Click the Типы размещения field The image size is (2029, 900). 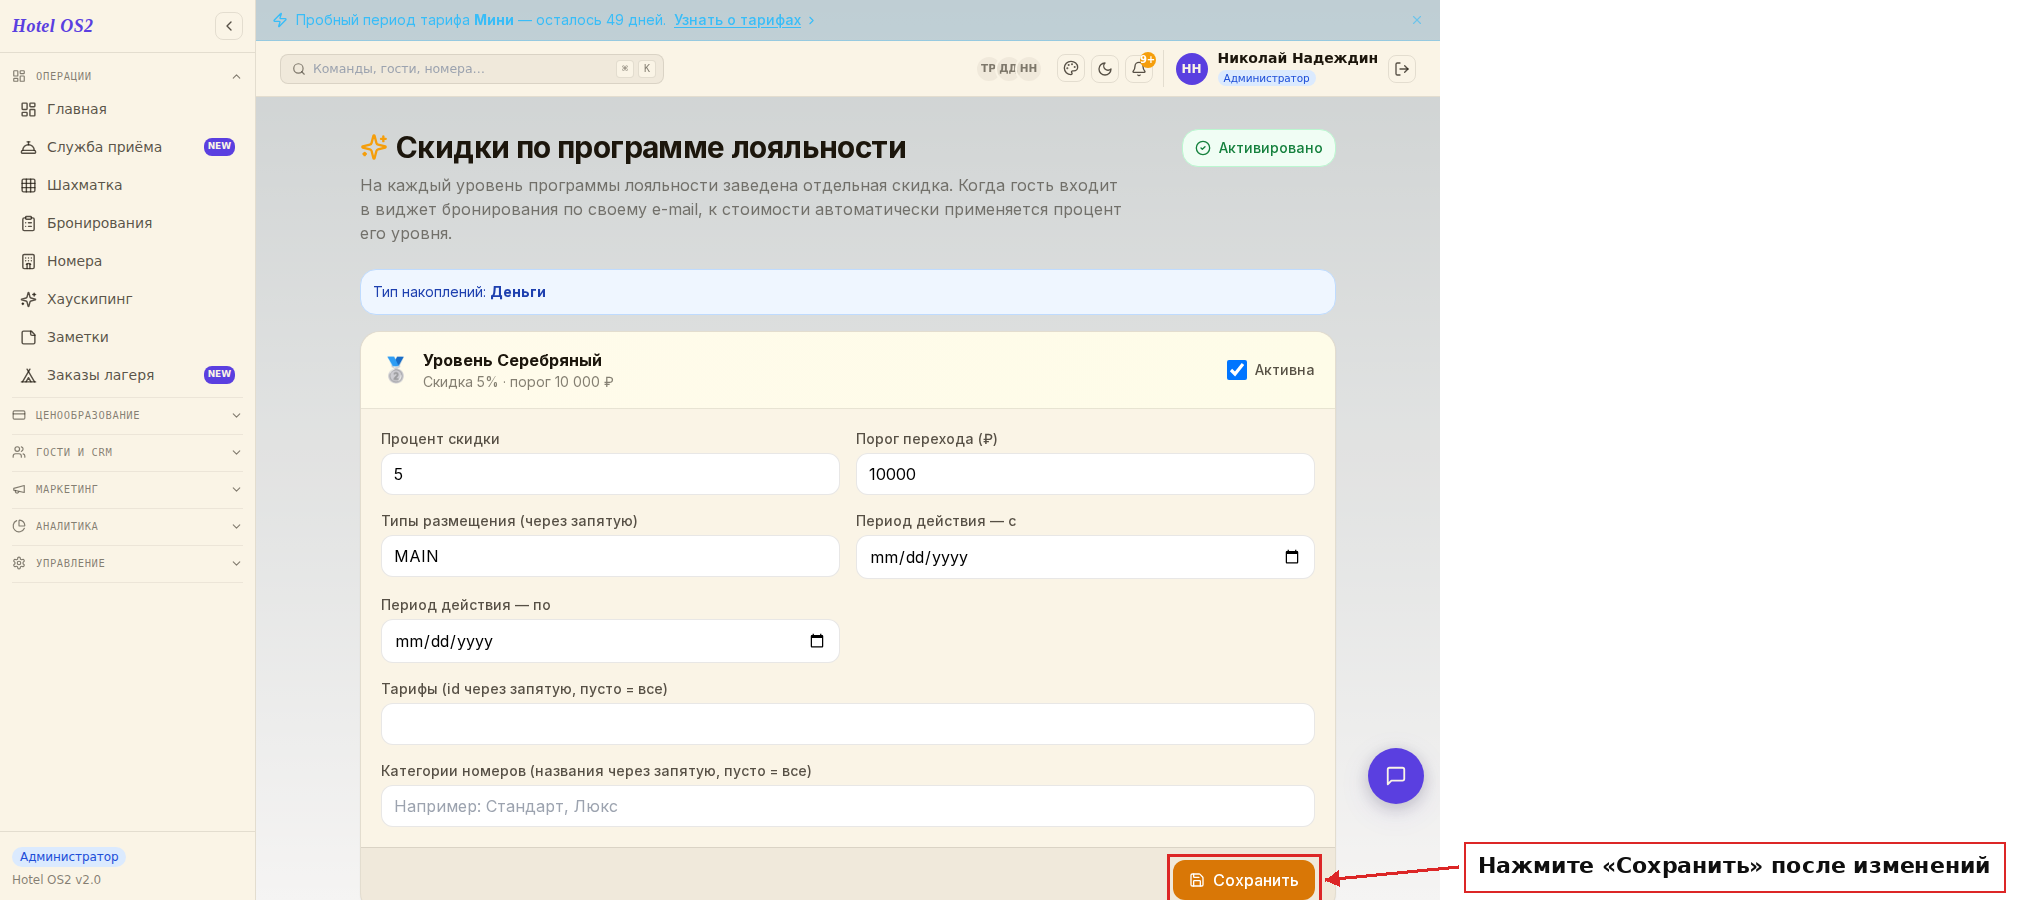tap(610, 556)
